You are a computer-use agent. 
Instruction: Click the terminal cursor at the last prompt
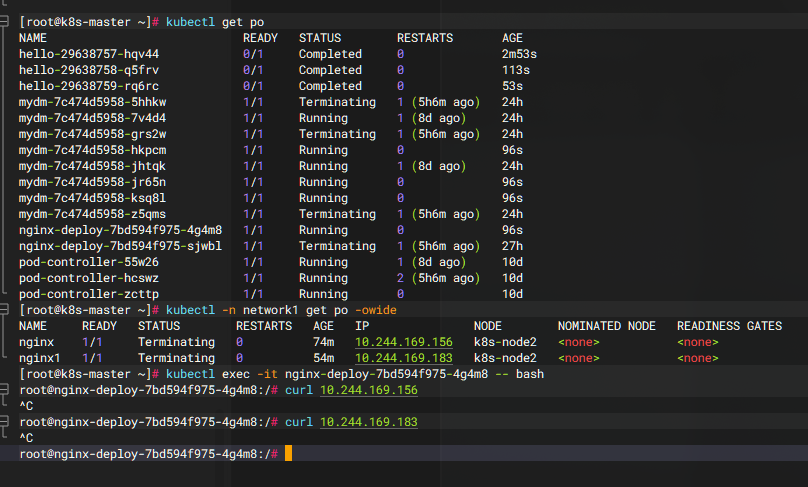coord(288,454)
